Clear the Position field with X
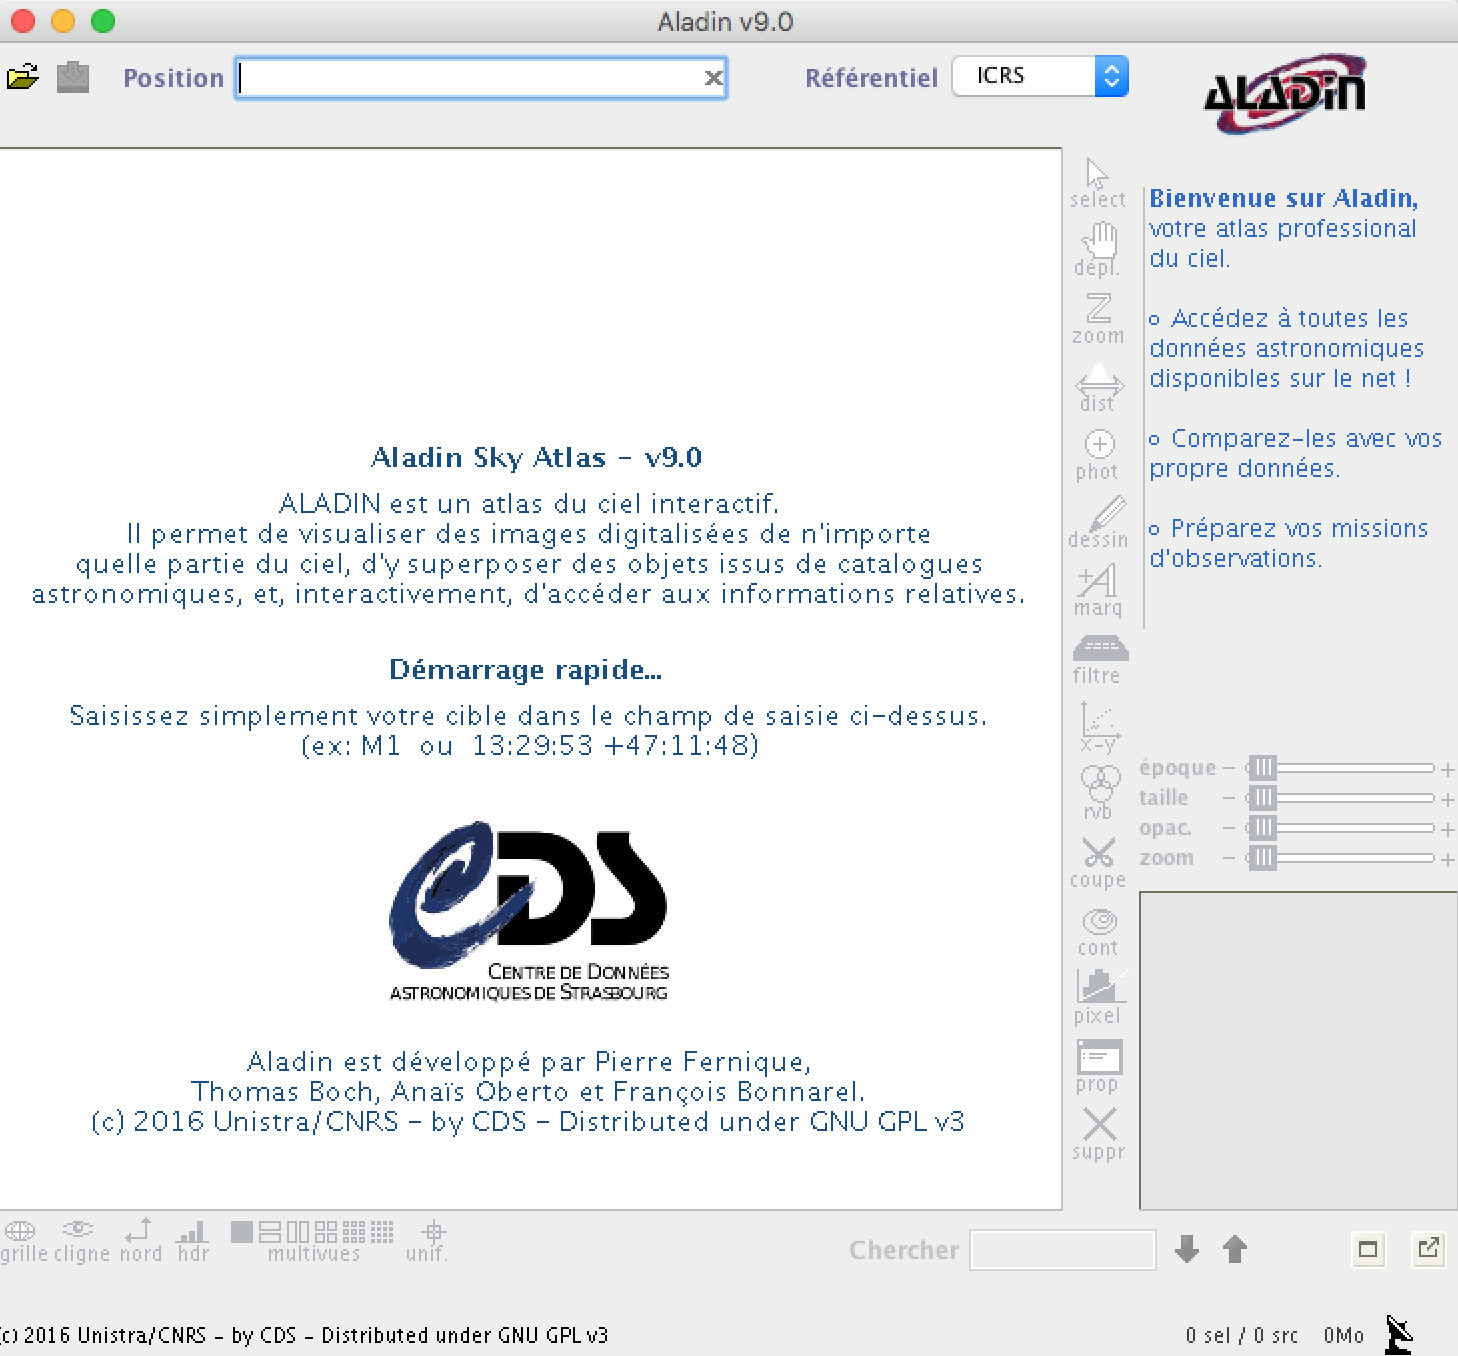Screen dimensions: 1458x1356 (x=713, y=78)
